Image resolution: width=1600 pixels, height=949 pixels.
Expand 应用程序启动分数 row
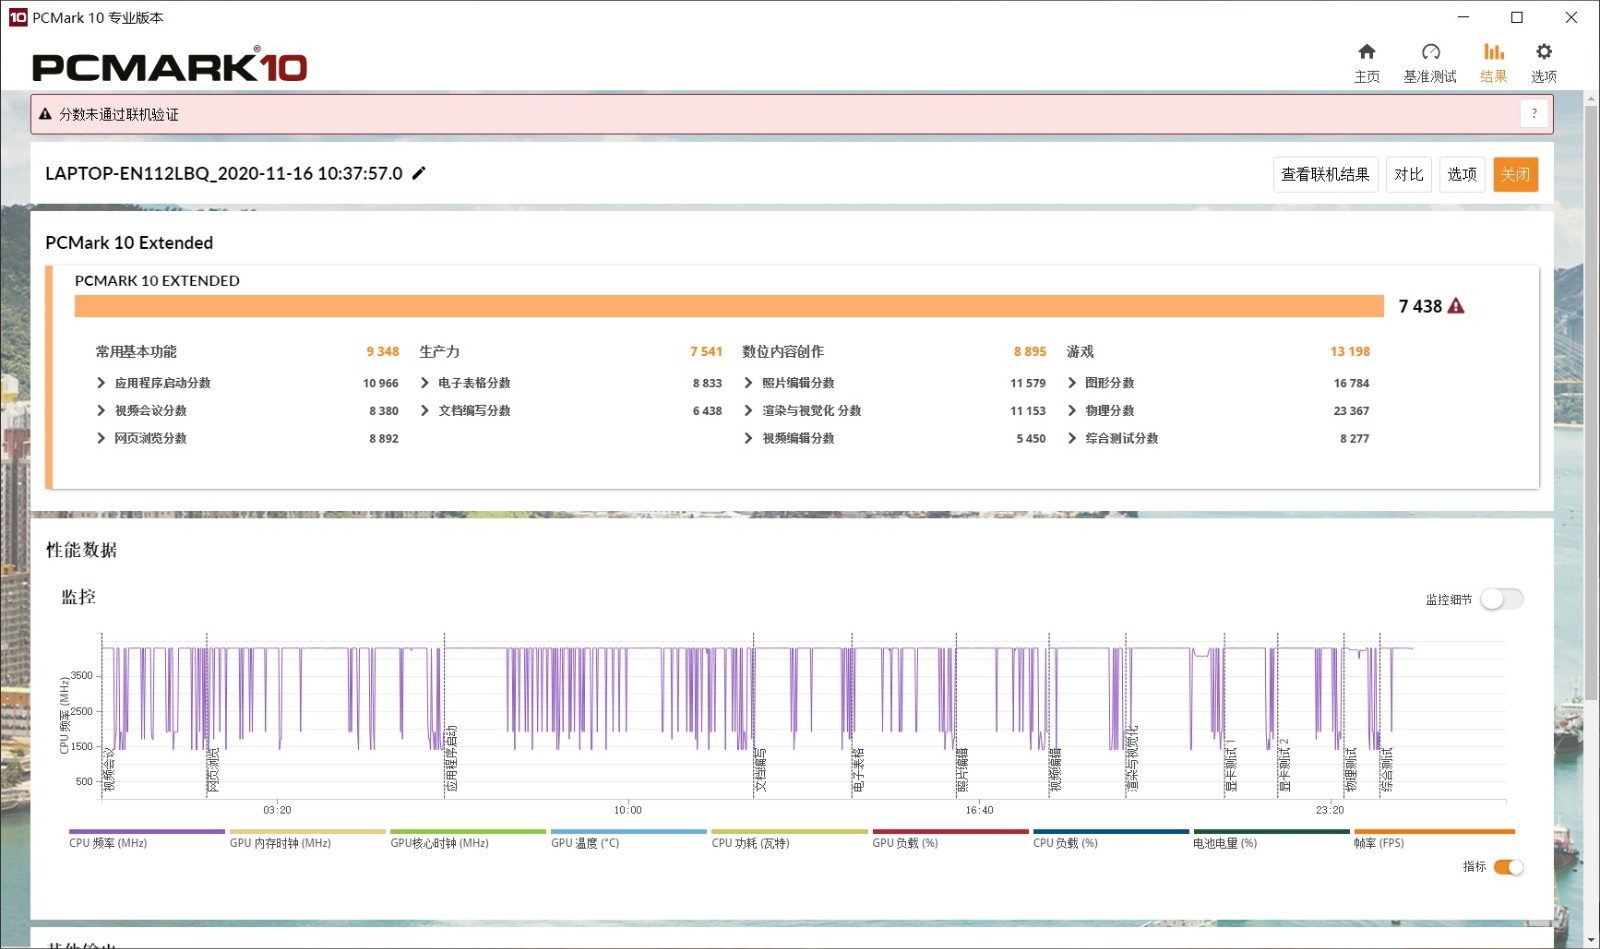coord(101,383)
